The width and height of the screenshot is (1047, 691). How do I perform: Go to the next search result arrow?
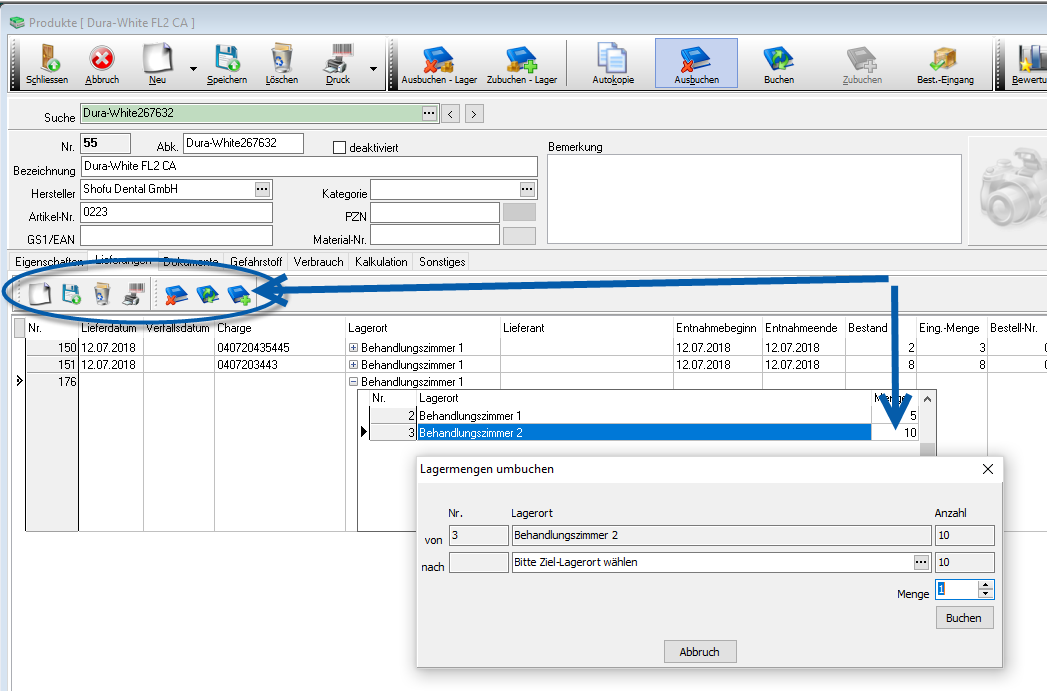(x=474, y=114)
